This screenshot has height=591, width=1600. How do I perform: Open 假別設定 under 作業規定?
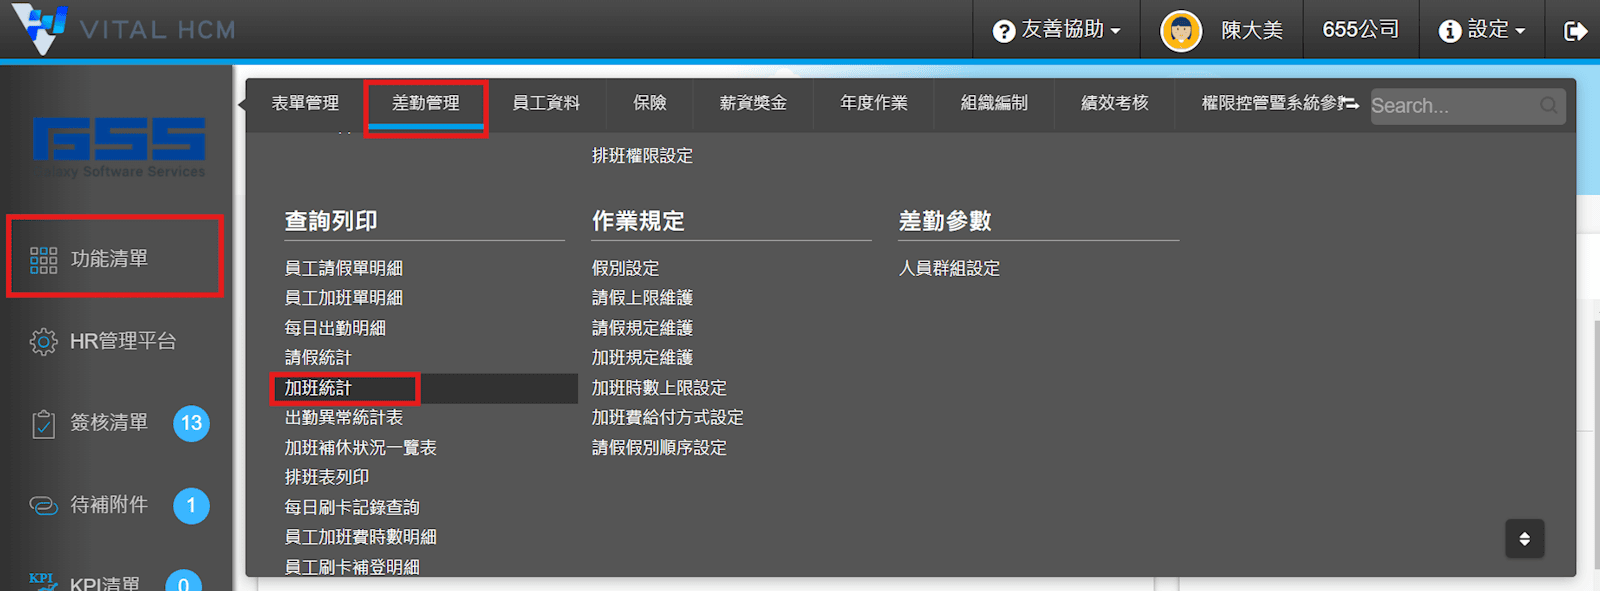(625, 268)
